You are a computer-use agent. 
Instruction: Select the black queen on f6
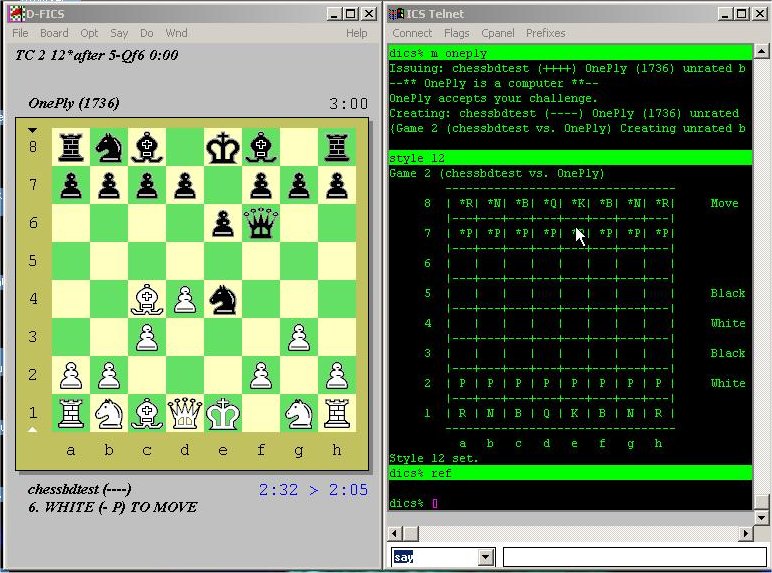click(x=261, y=223)
